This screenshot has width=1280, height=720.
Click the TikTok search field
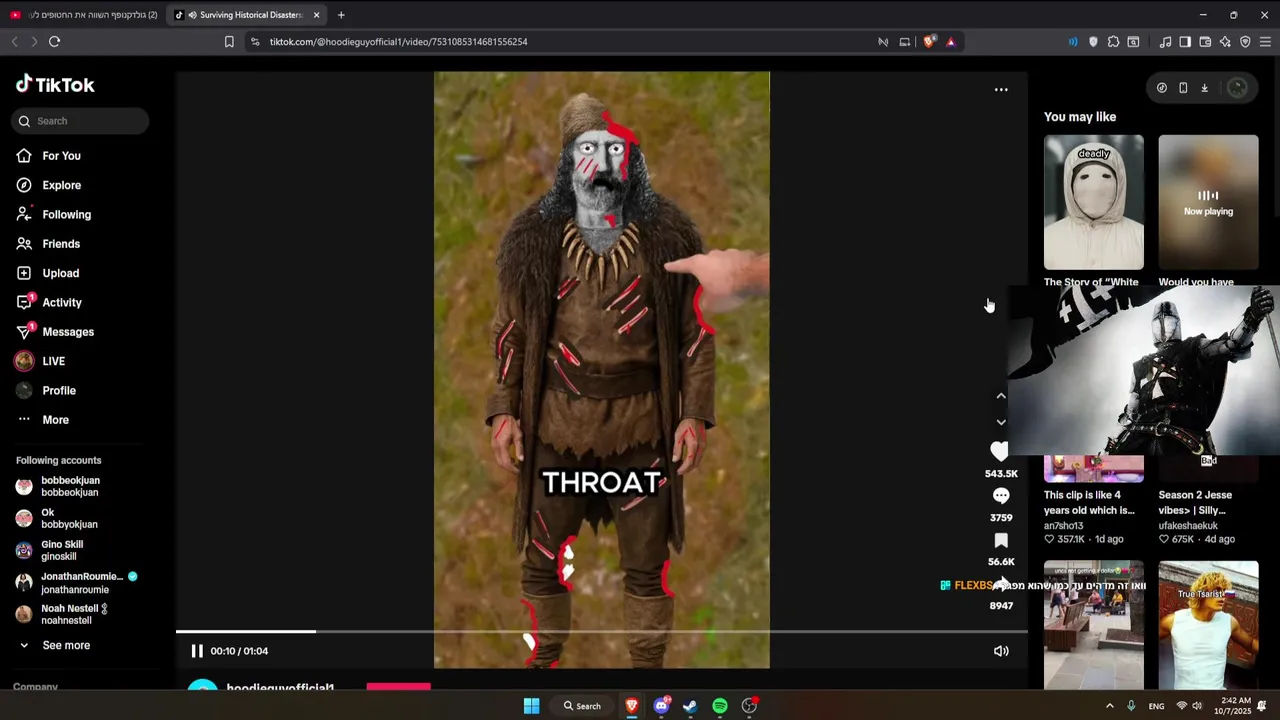(80, 121)
